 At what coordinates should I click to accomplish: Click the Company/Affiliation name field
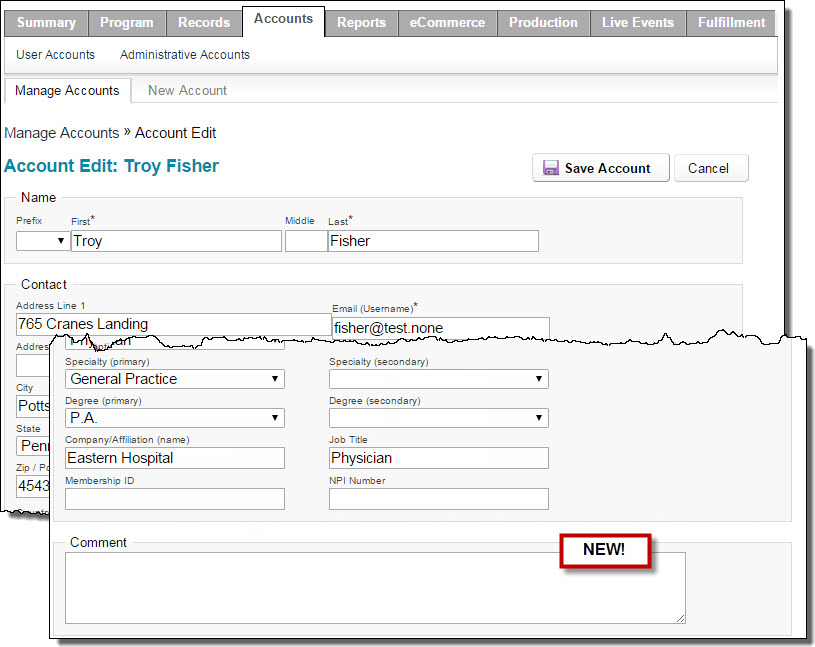coord(175,458)
